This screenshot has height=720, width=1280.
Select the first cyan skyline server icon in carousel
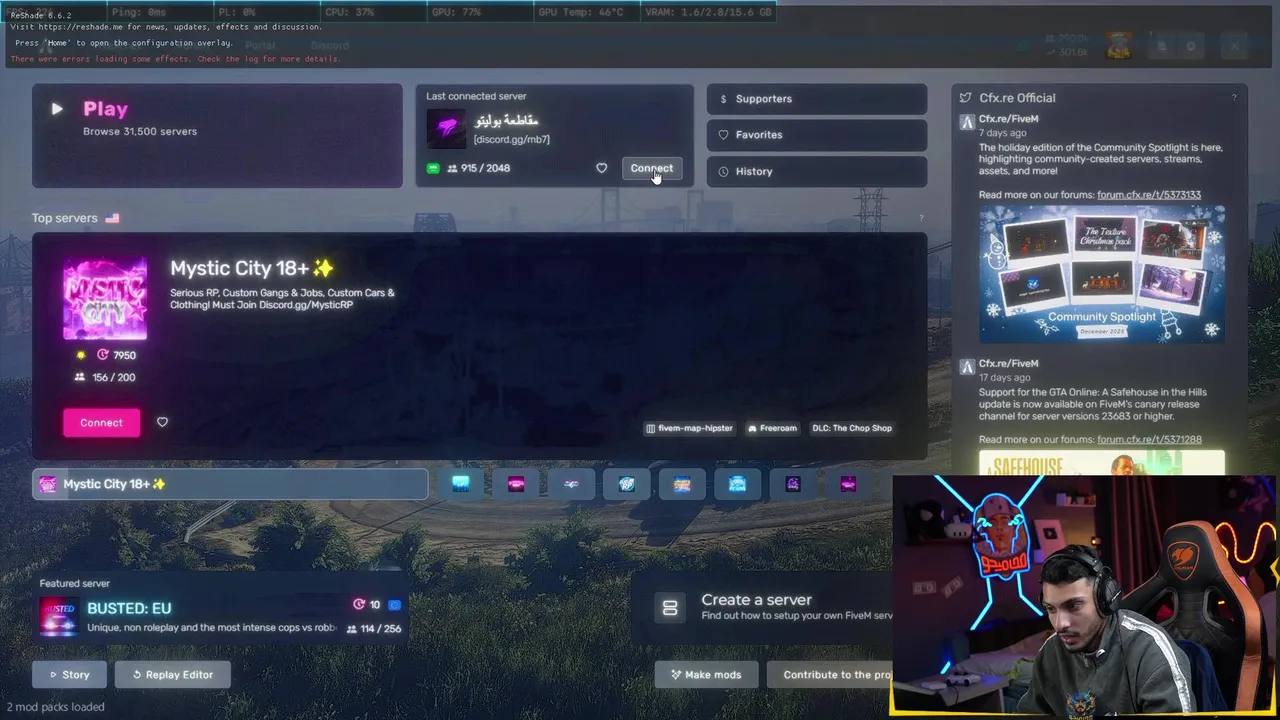(x=460, y=484)
